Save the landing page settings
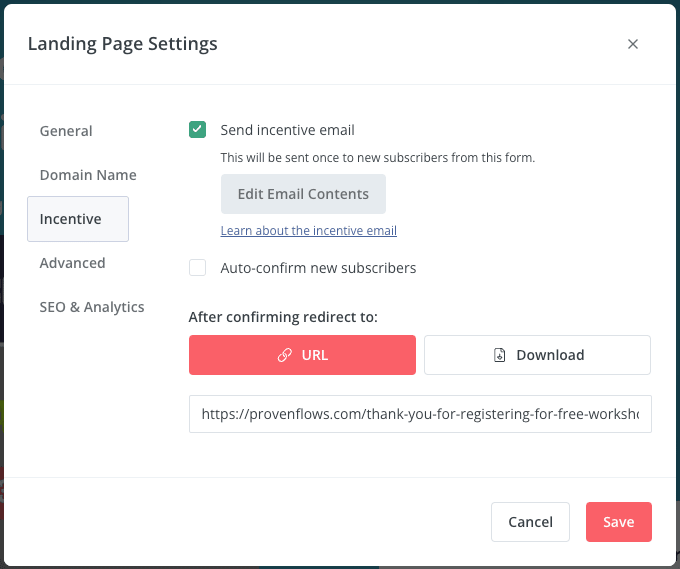680x569 pixels. [x=619, y=522]
